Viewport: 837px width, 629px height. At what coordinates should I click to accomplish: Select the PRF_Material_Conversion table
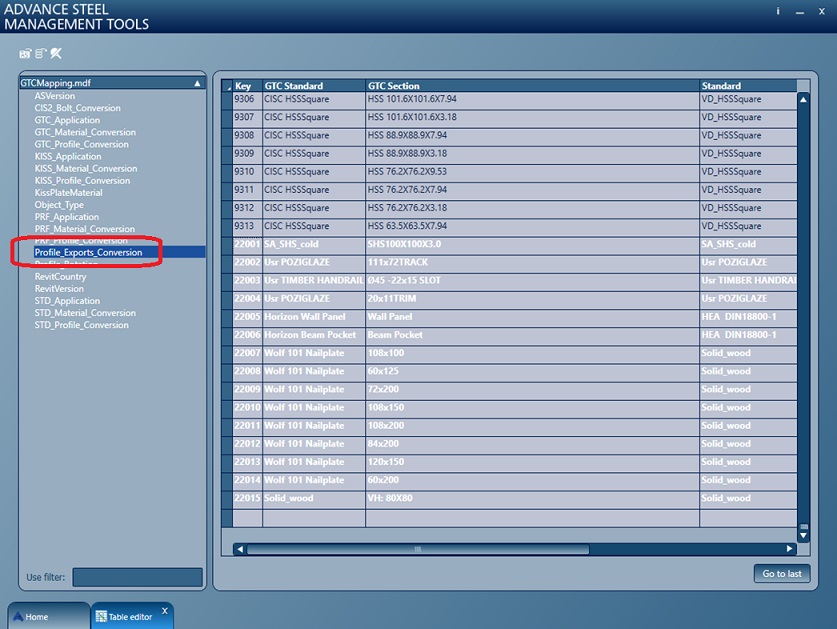pyautogui.click(x=84, y=229)
